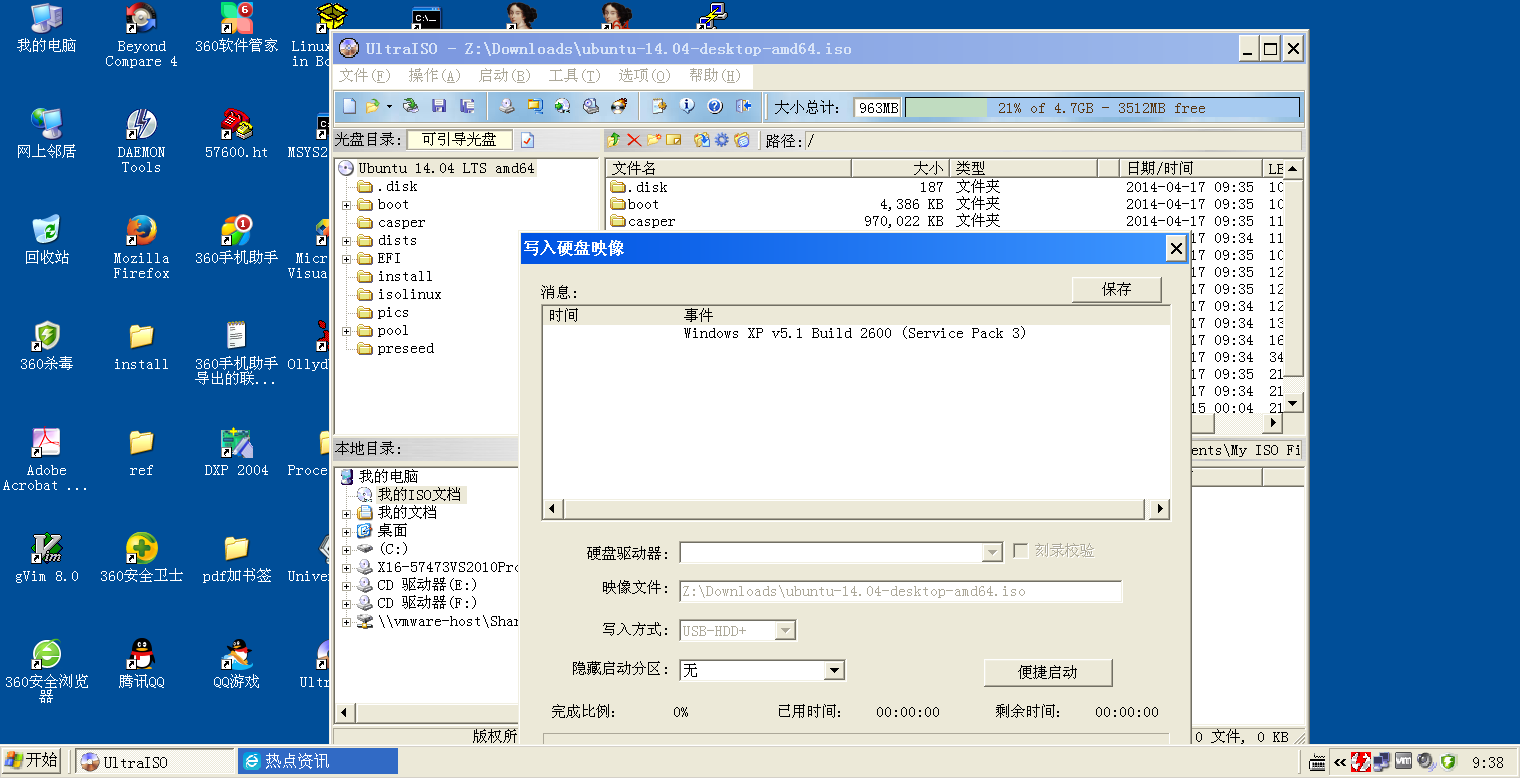Click the Open CD/DVD toolbar icon

pos(411,106)
